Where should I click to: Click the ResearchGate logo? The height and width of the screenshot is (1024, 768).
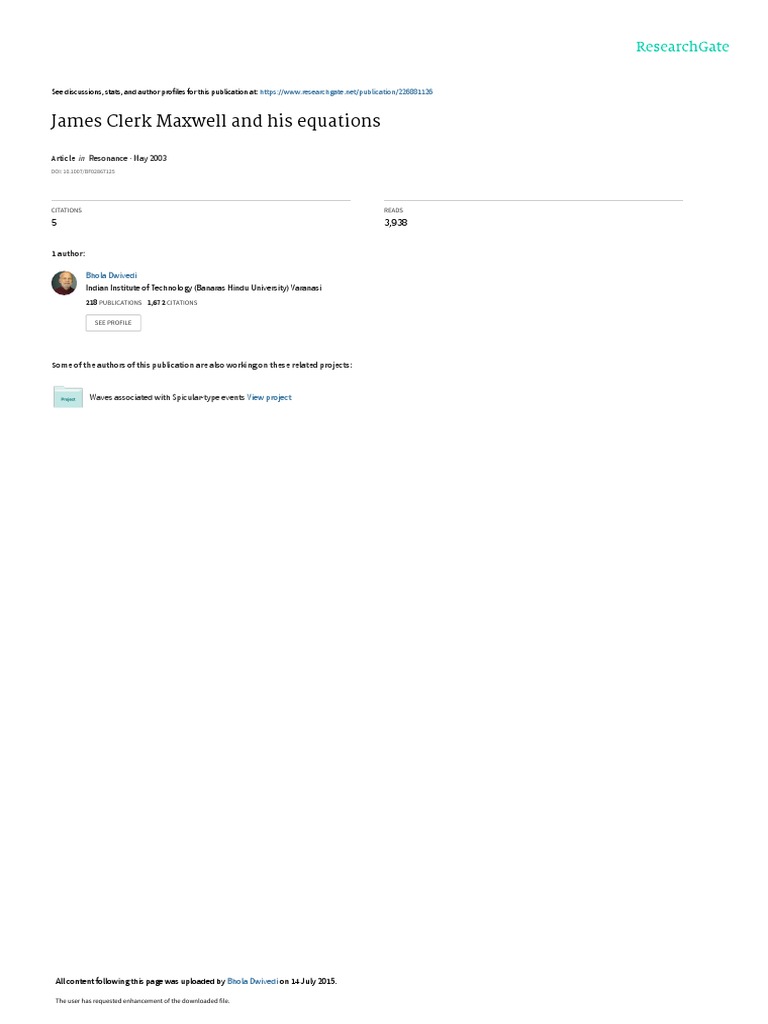coord(682,46)
